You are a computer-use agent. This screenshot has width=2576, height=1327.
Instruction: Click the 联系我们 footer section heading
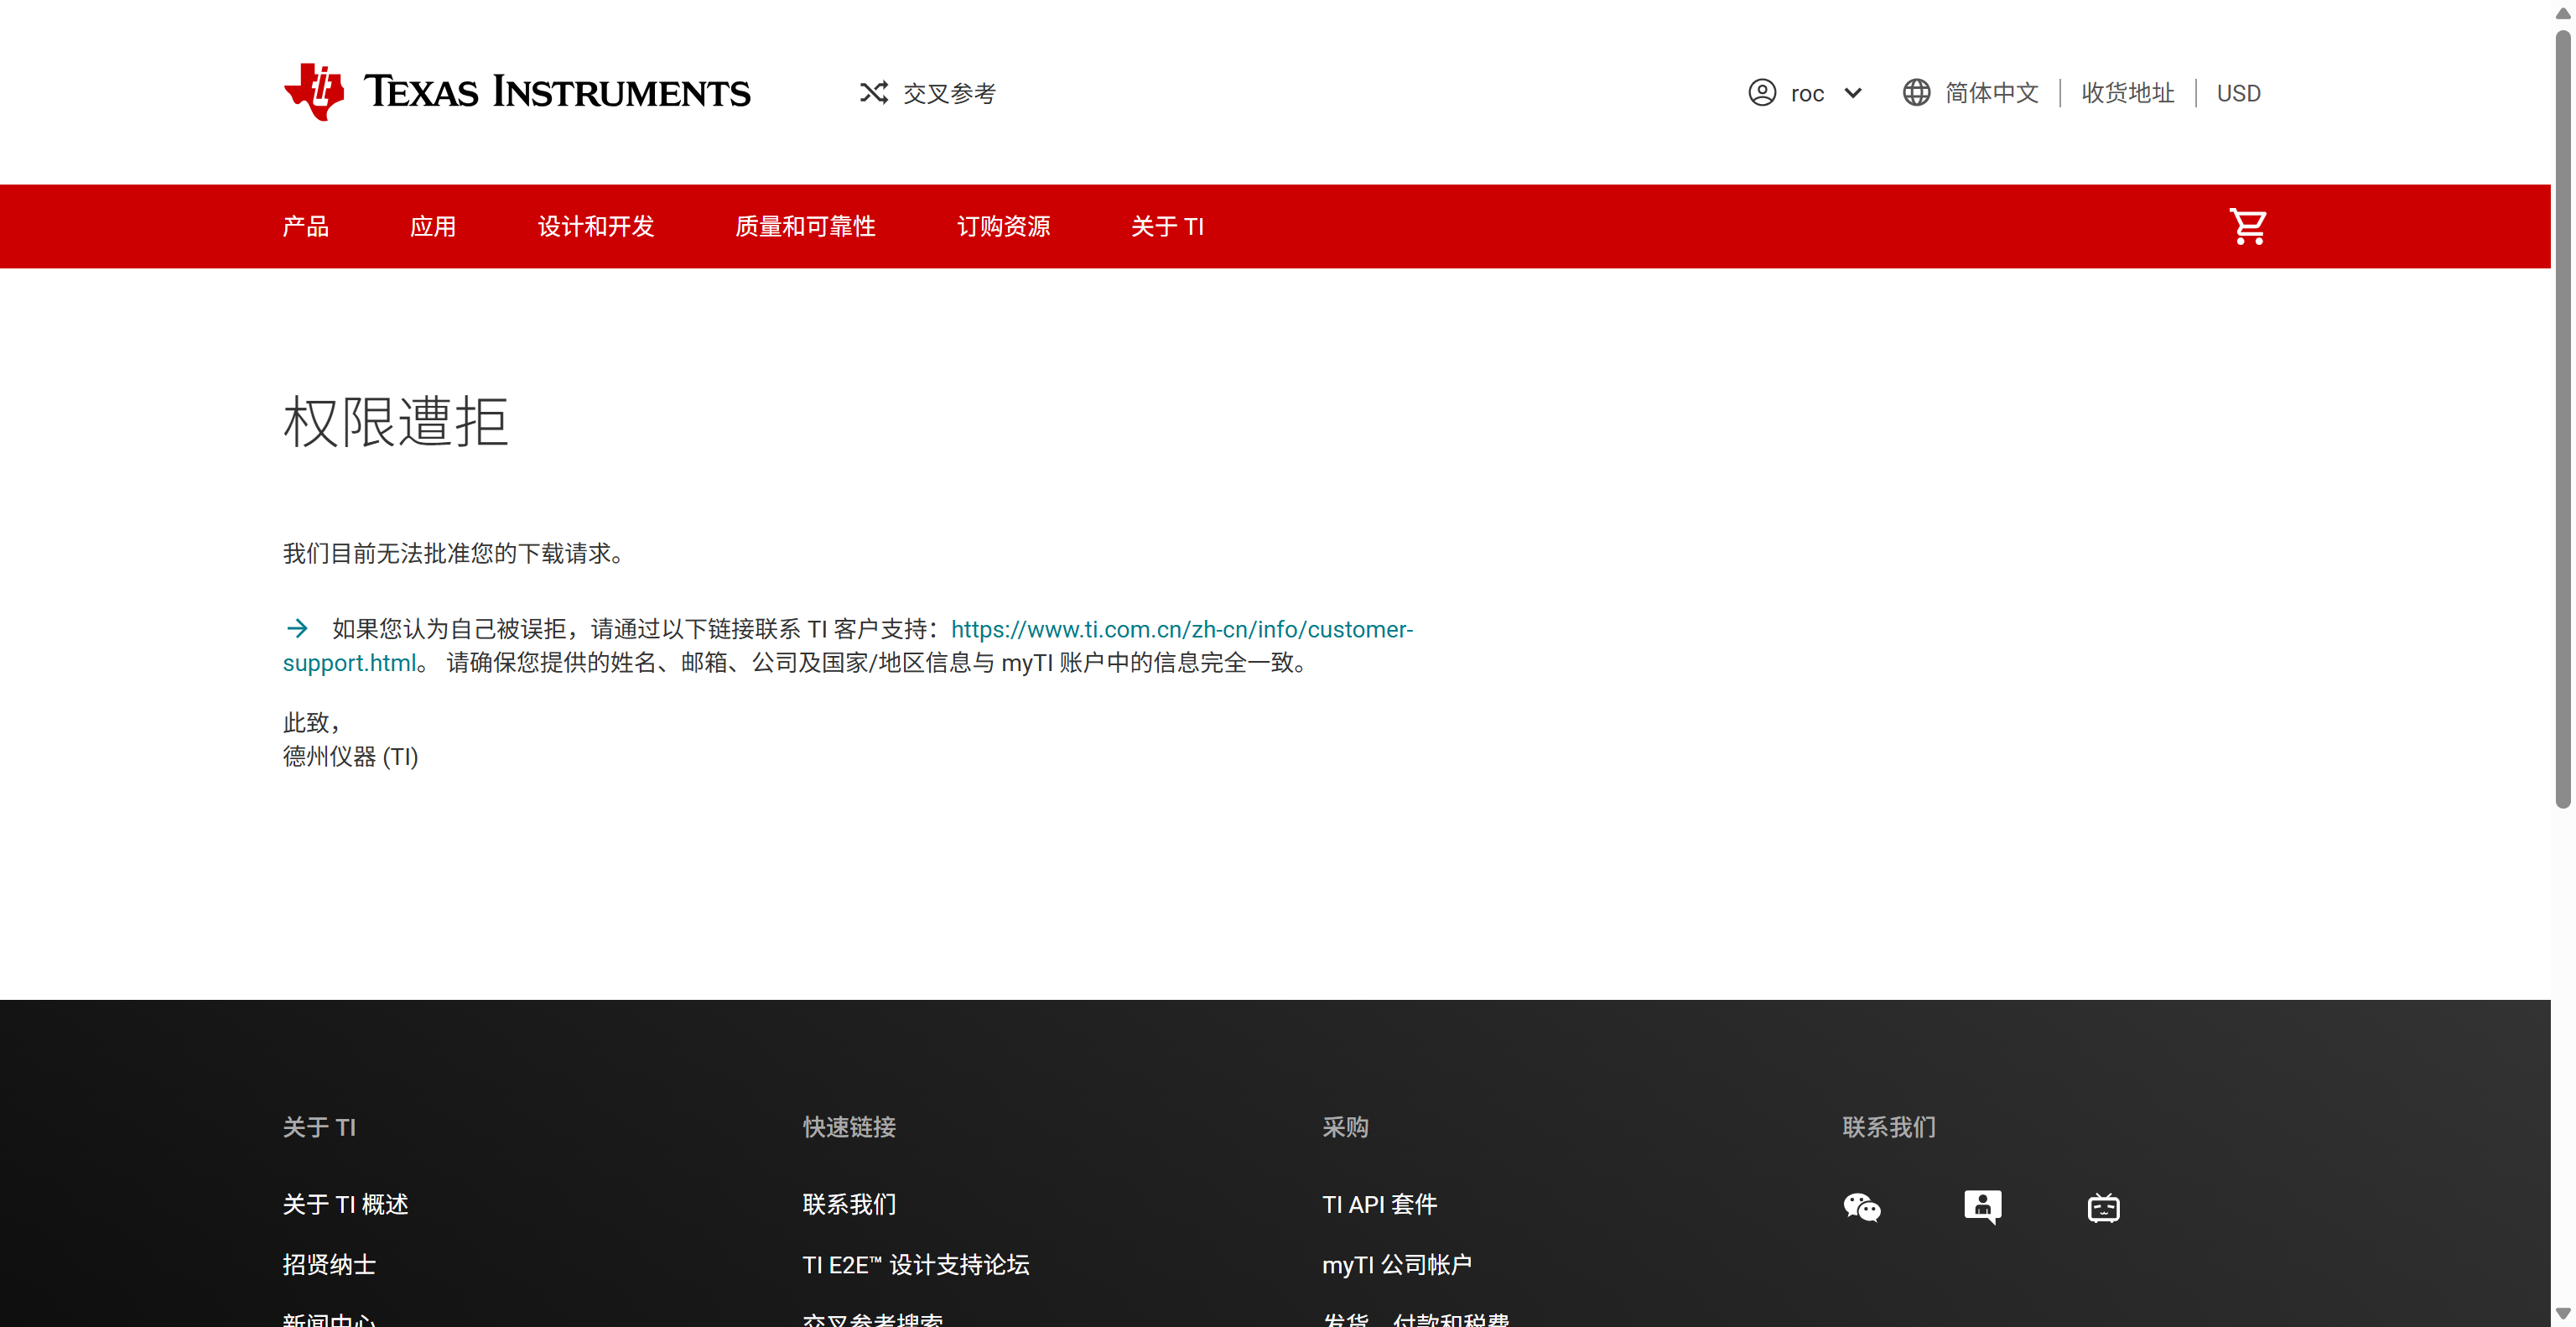tap(1889, 1127)
